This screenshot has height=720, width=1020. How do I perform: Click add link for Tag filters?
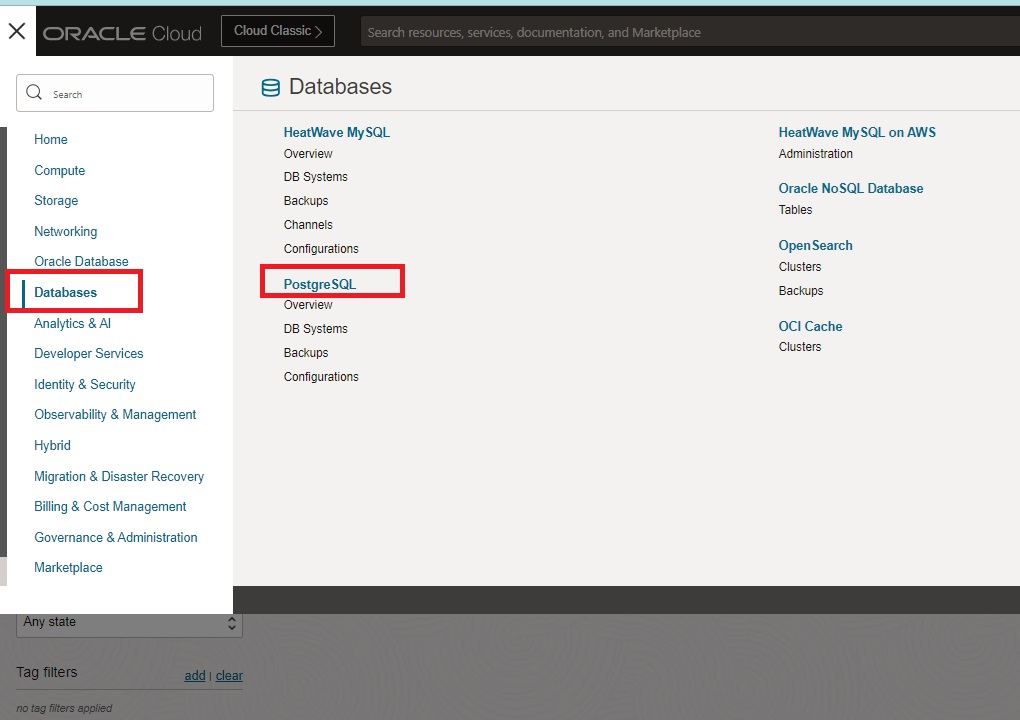(195, 676)
